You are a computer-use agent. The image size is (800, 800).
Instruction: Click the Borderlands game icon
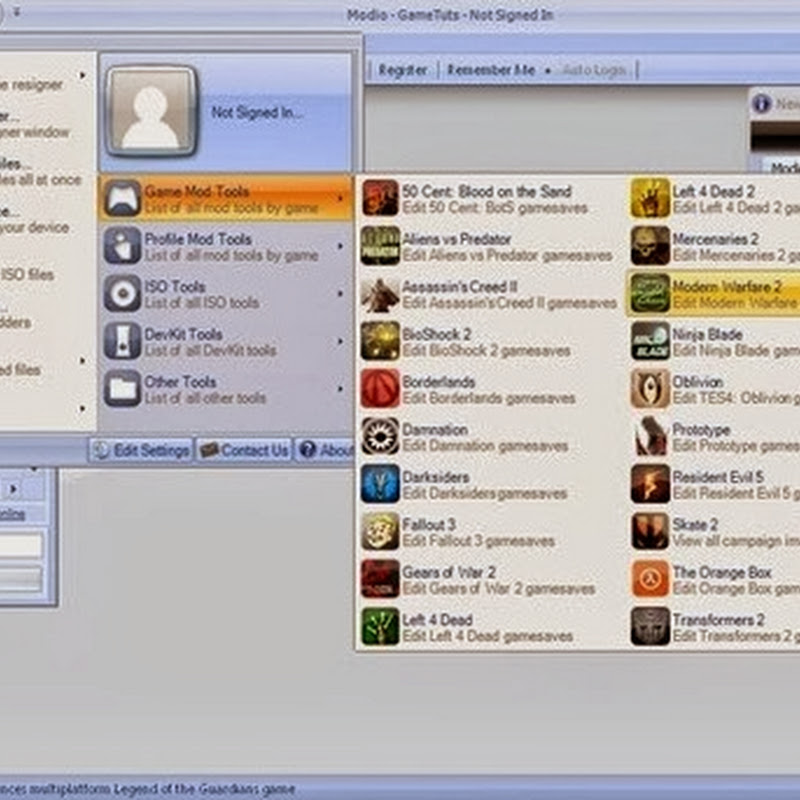pos(380,388)
